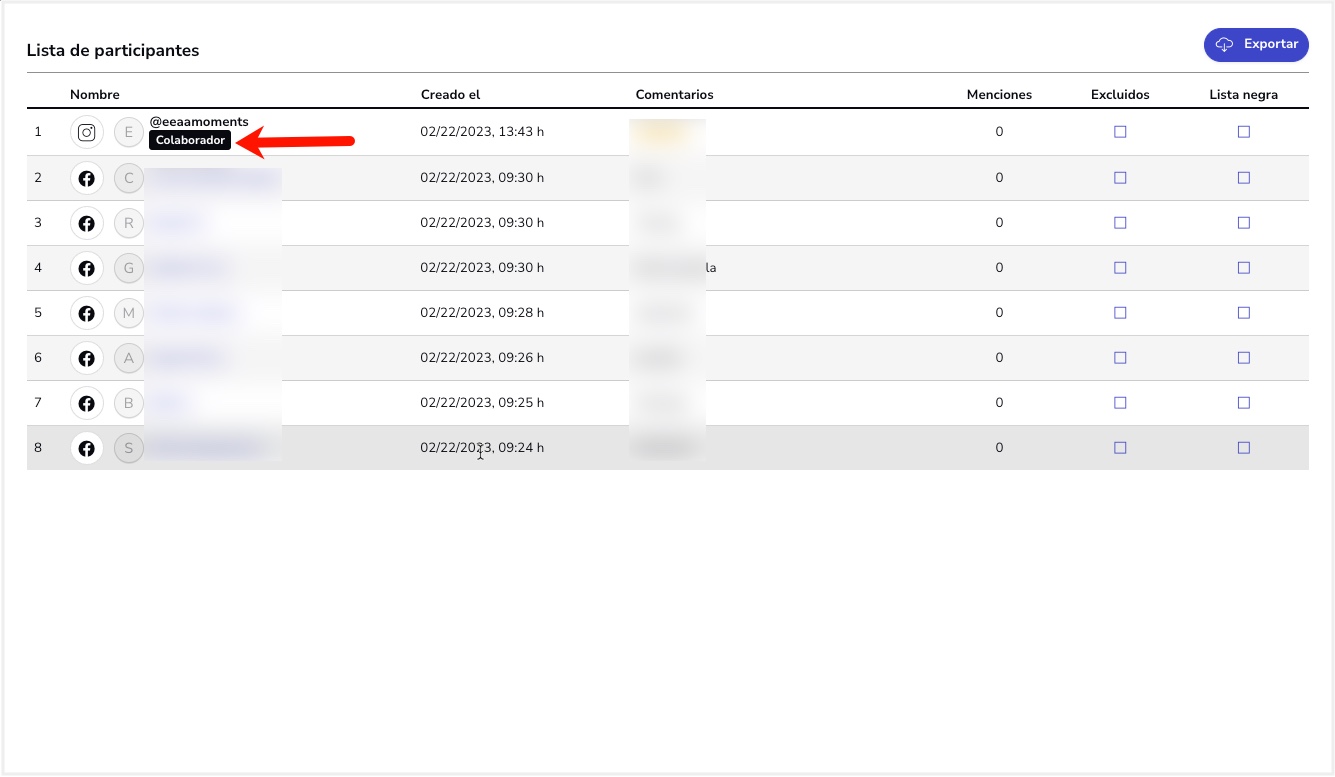
Task: Click the Colaborador badge
Action: 190,141
